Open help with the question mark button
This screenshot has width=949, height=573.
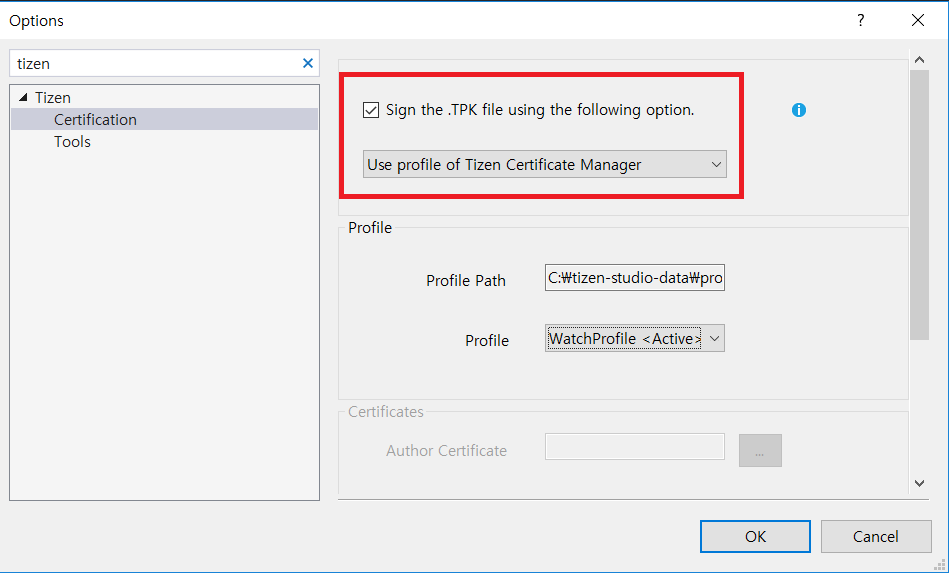click(860, 20)
